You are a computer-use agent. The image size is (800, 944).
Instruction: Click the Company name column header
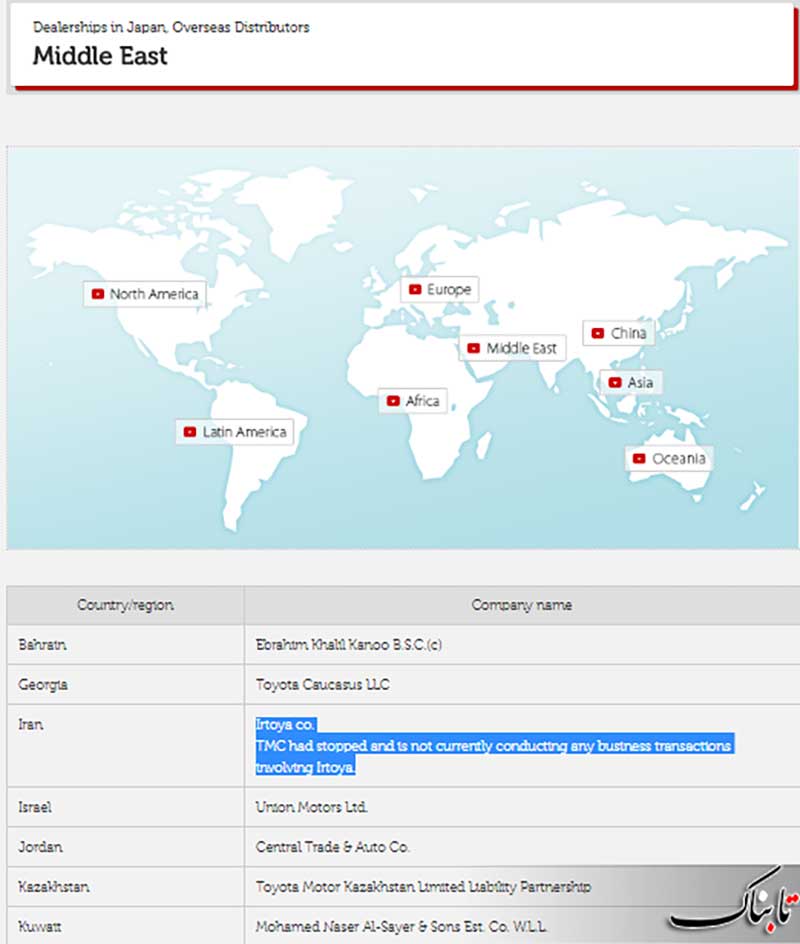click(521, 605)
